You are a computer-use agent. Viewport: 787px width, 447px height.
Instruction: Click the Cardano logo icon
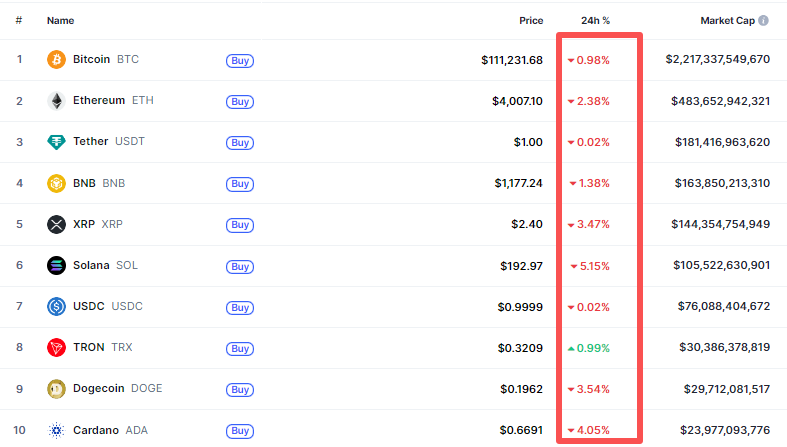pyautogui.click(x=56, y=430)
